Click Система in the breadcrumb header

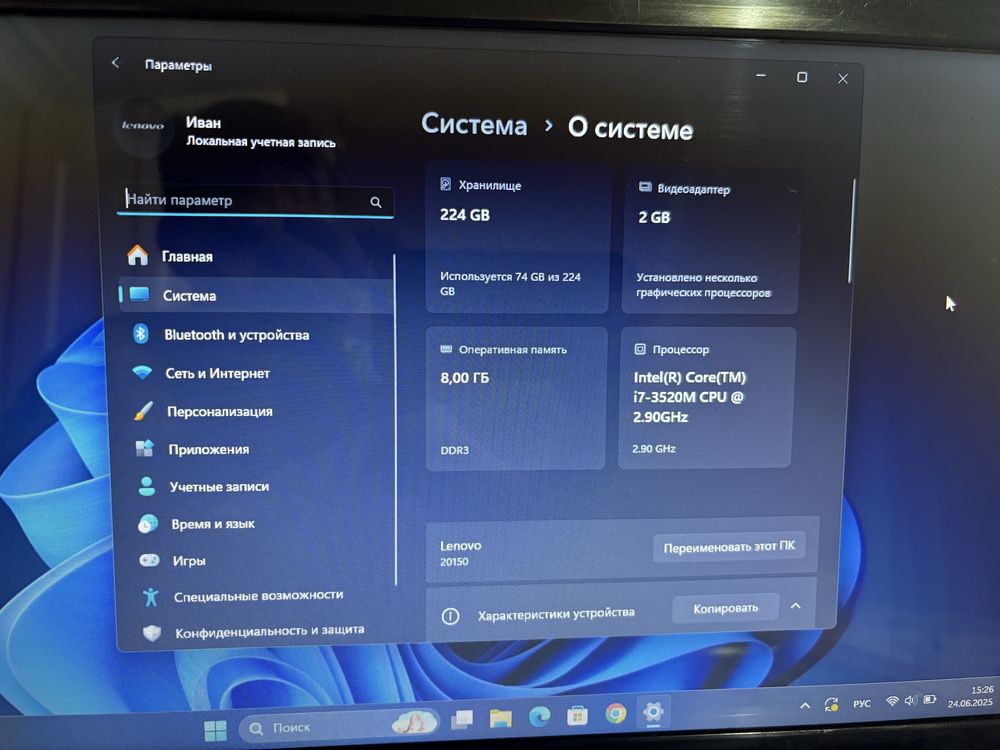474,124
